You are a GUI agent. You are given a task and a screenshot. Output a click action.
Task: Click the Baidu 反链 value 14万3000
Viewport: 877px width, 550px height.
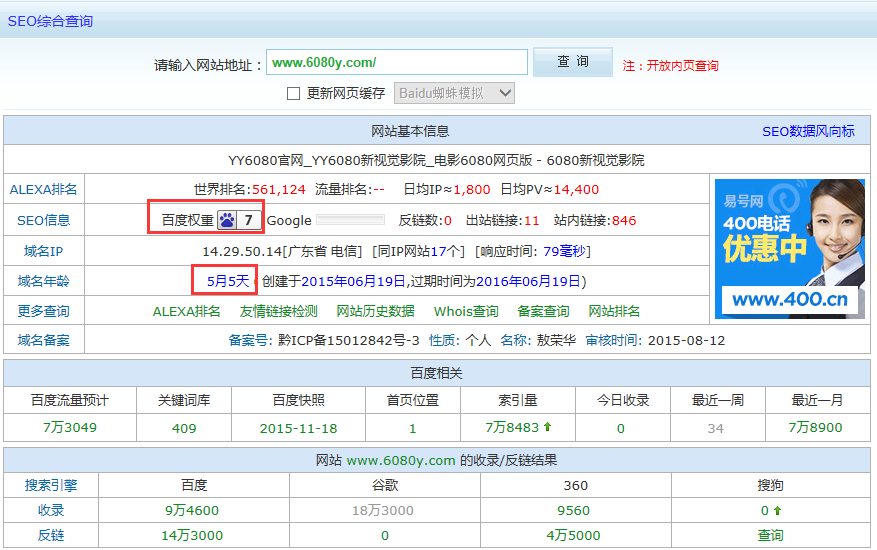[192, 535]
